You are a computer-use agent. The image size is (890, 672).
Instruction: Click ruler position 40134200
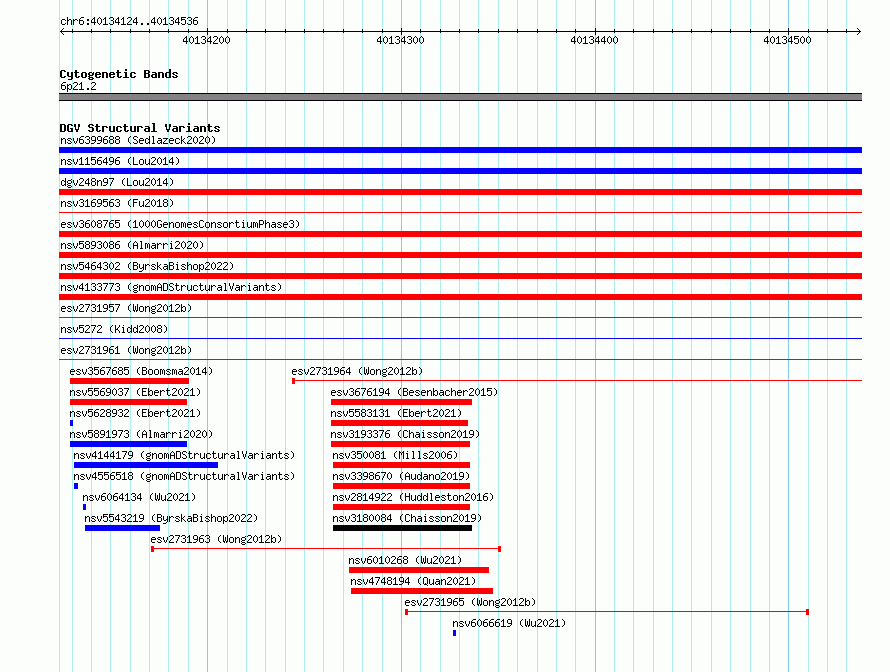pyautogui.click(x=207, y=40)
